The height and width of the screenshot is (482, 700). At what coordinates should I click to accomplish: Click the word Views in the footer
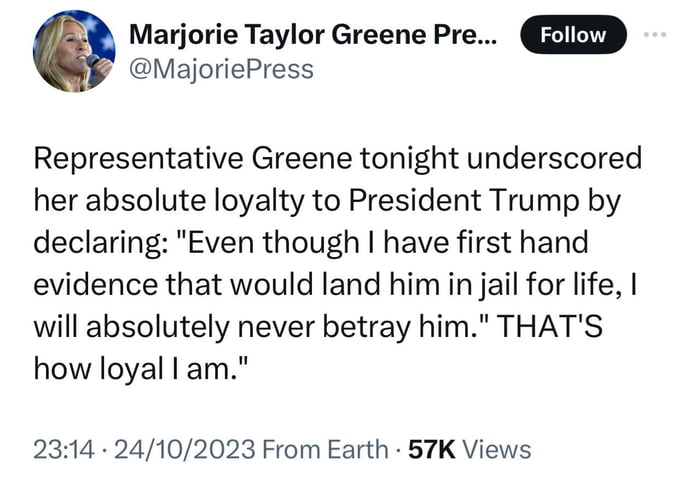[496, 449]
